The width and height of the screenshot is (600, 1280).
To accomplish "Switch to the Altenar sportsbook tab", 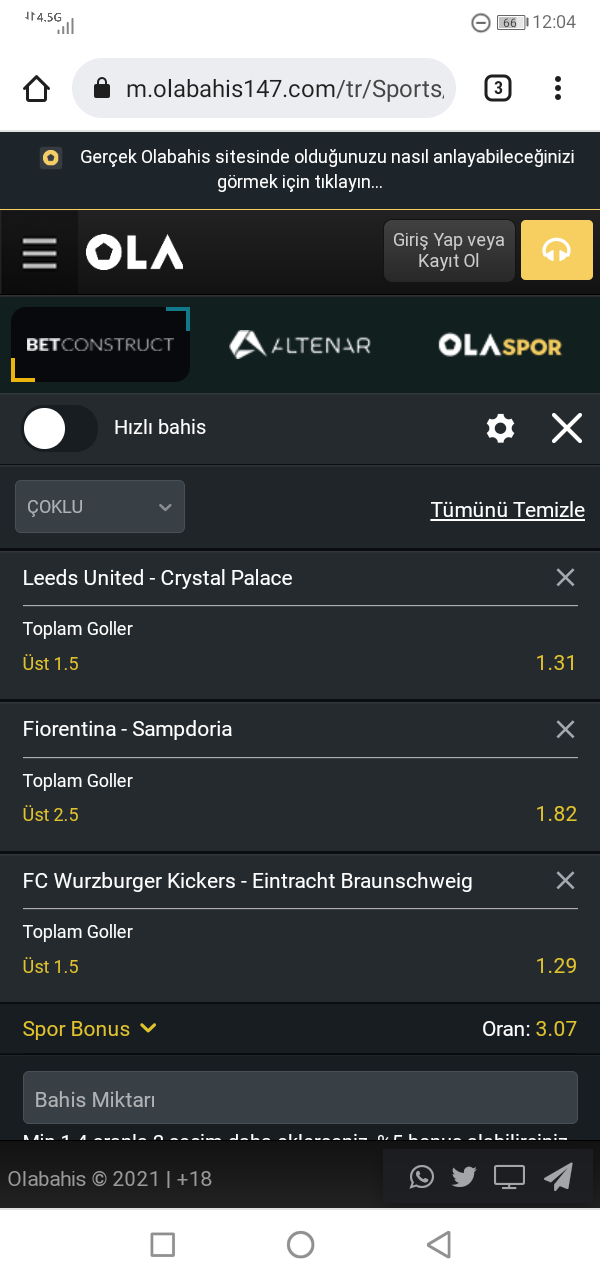I will (300, 345).
